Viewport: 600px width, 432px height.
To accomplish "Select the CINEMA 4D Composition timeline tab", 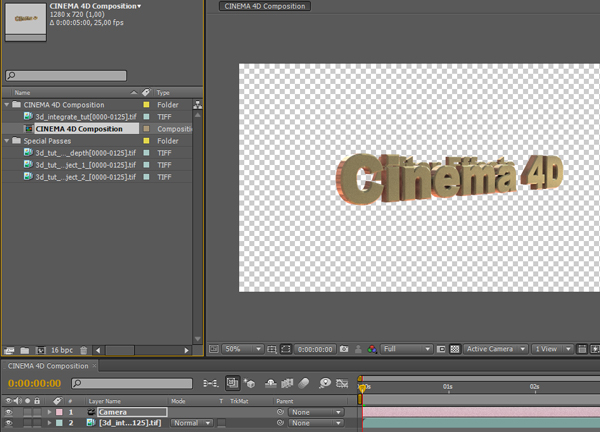I will pos(48,366).
